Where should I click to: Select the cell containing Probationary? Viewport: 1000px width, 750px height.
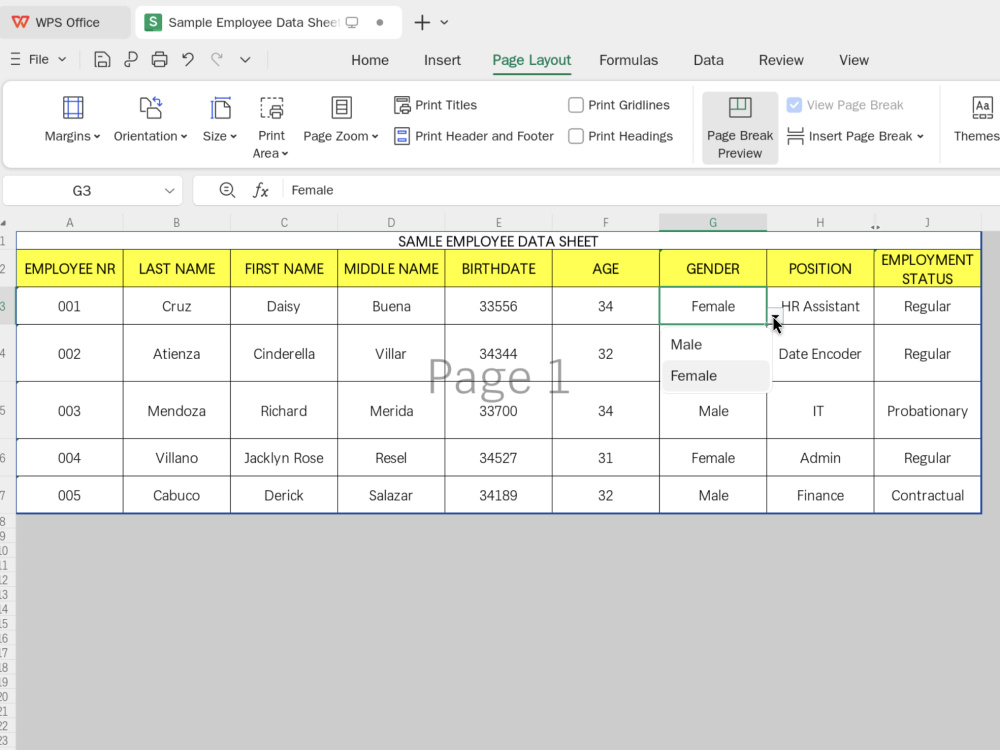point(927,411)
